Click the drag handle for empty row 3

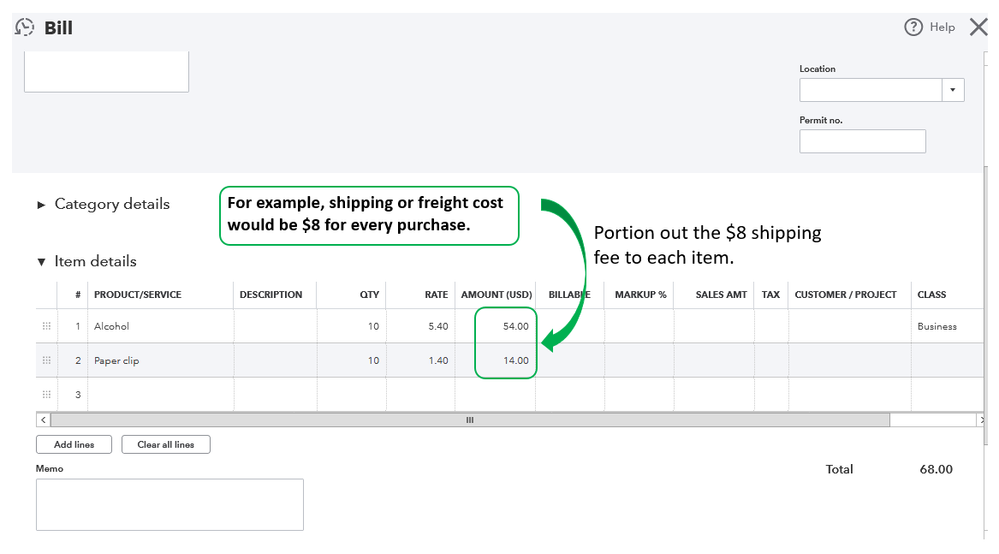point(46,394)
